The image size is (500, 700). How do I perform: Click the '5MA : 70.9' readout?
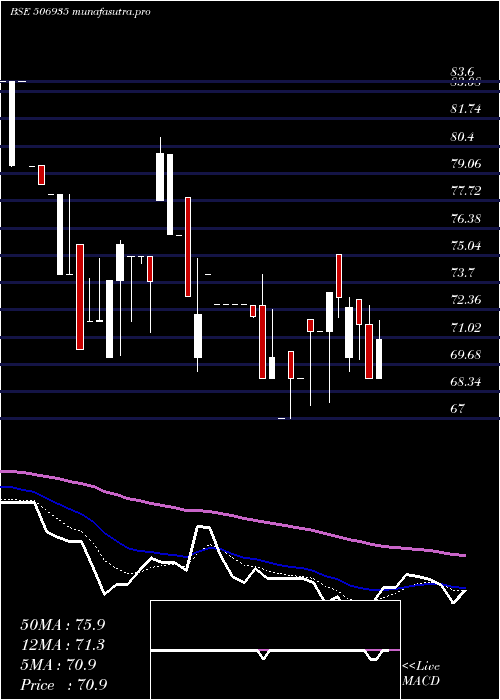click(x=58, y=665)
